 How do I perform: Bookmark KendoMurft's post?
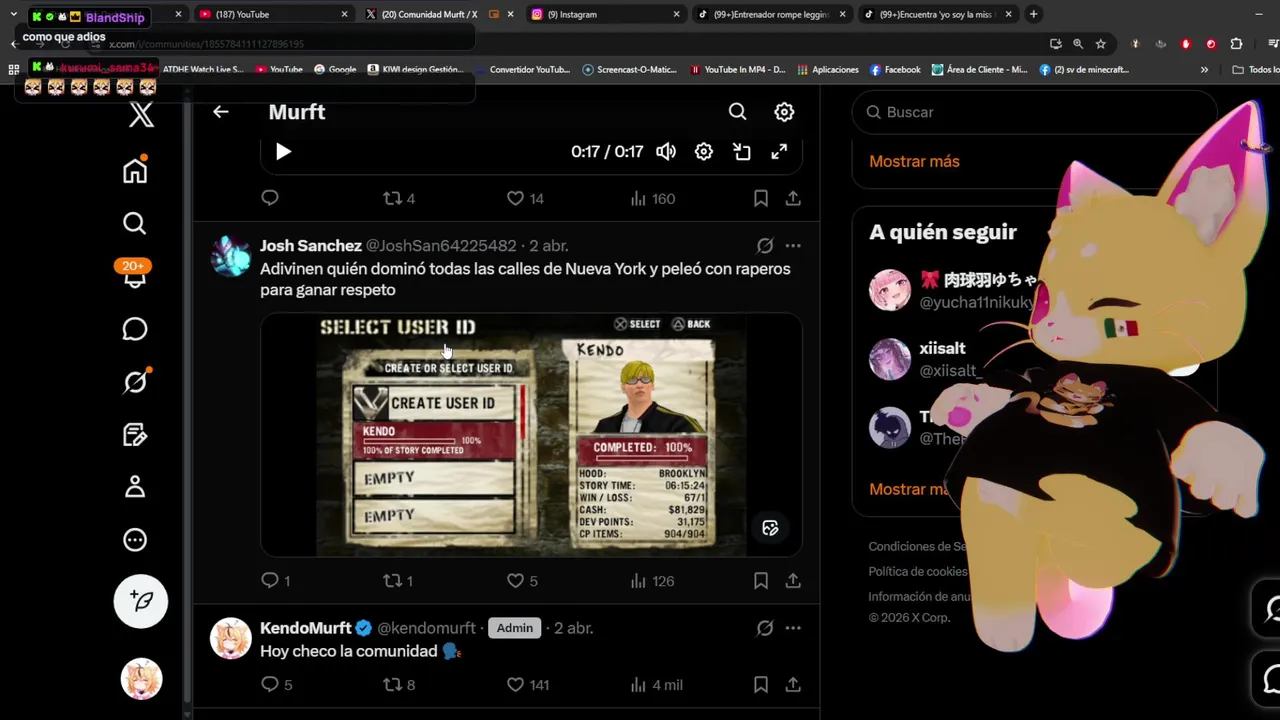(x=761, y=685)
